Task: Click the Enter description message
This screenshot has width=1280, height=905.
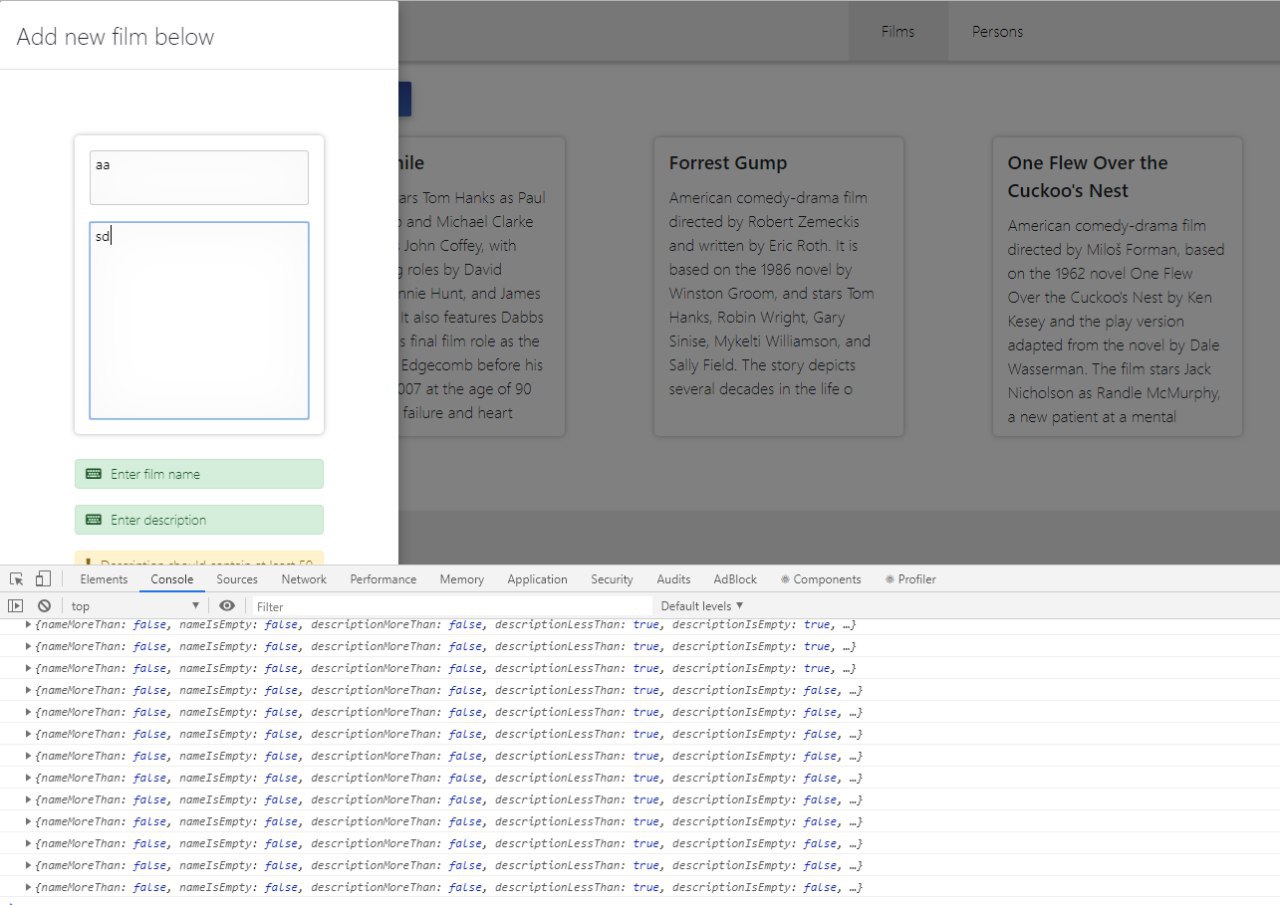Action: pos(199,520)
